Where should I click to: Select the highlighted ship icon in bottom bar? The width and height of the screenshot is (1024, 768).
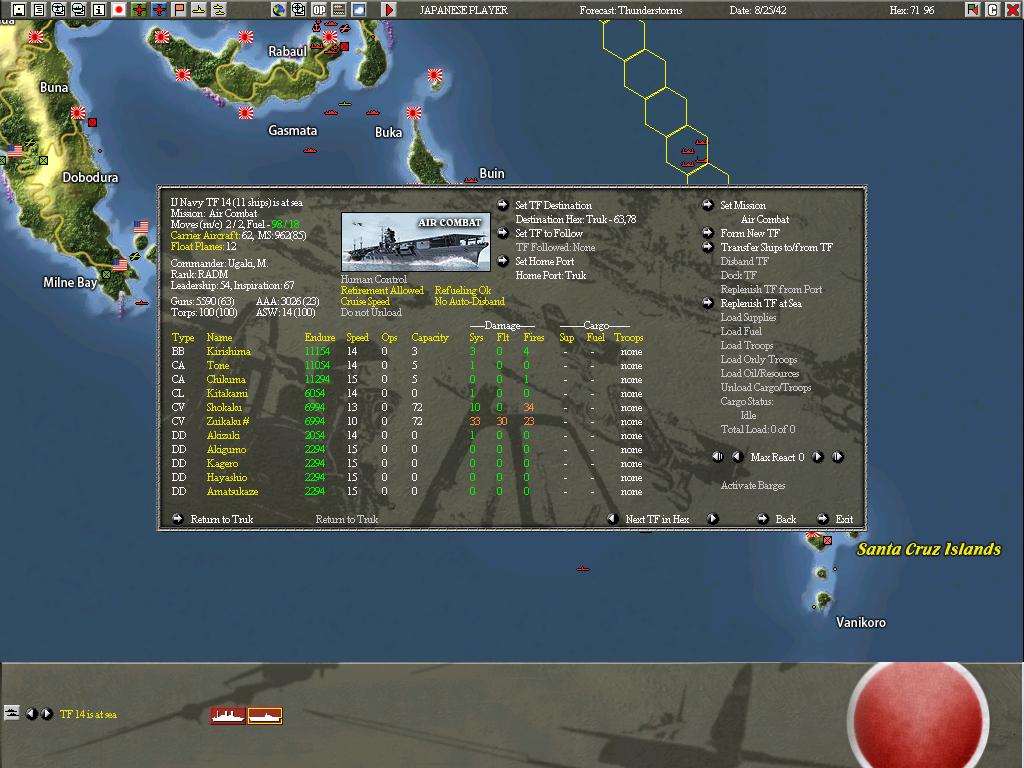tap(265, 716)
